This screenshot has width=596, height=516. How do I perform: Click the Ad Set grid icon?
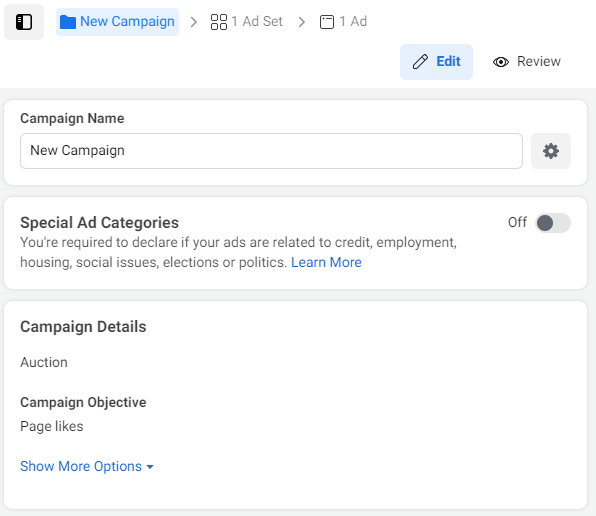tap(219, 22)
